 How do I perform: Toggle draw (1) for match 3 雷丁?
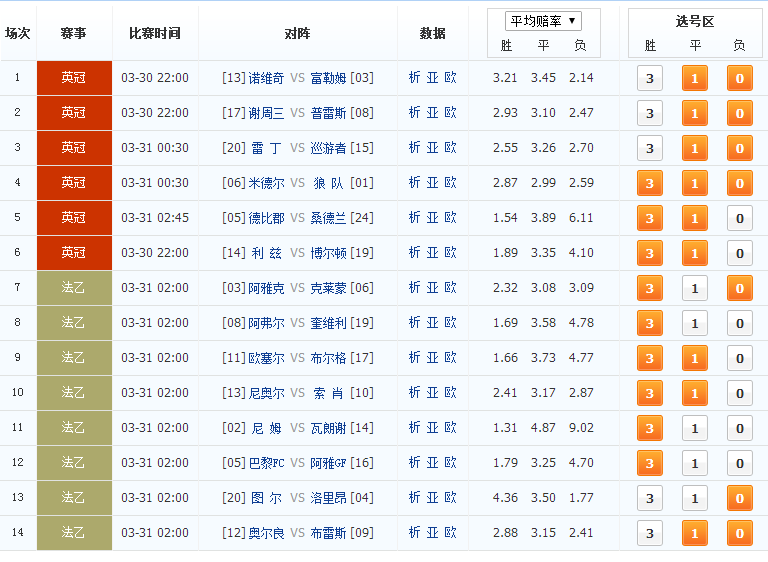pyautogui.click(x=695, y=148)
